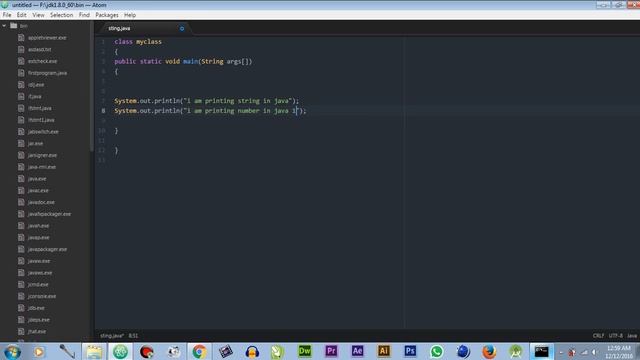
Task: Open the Edit menu
Action: click(x=22, y=15)
